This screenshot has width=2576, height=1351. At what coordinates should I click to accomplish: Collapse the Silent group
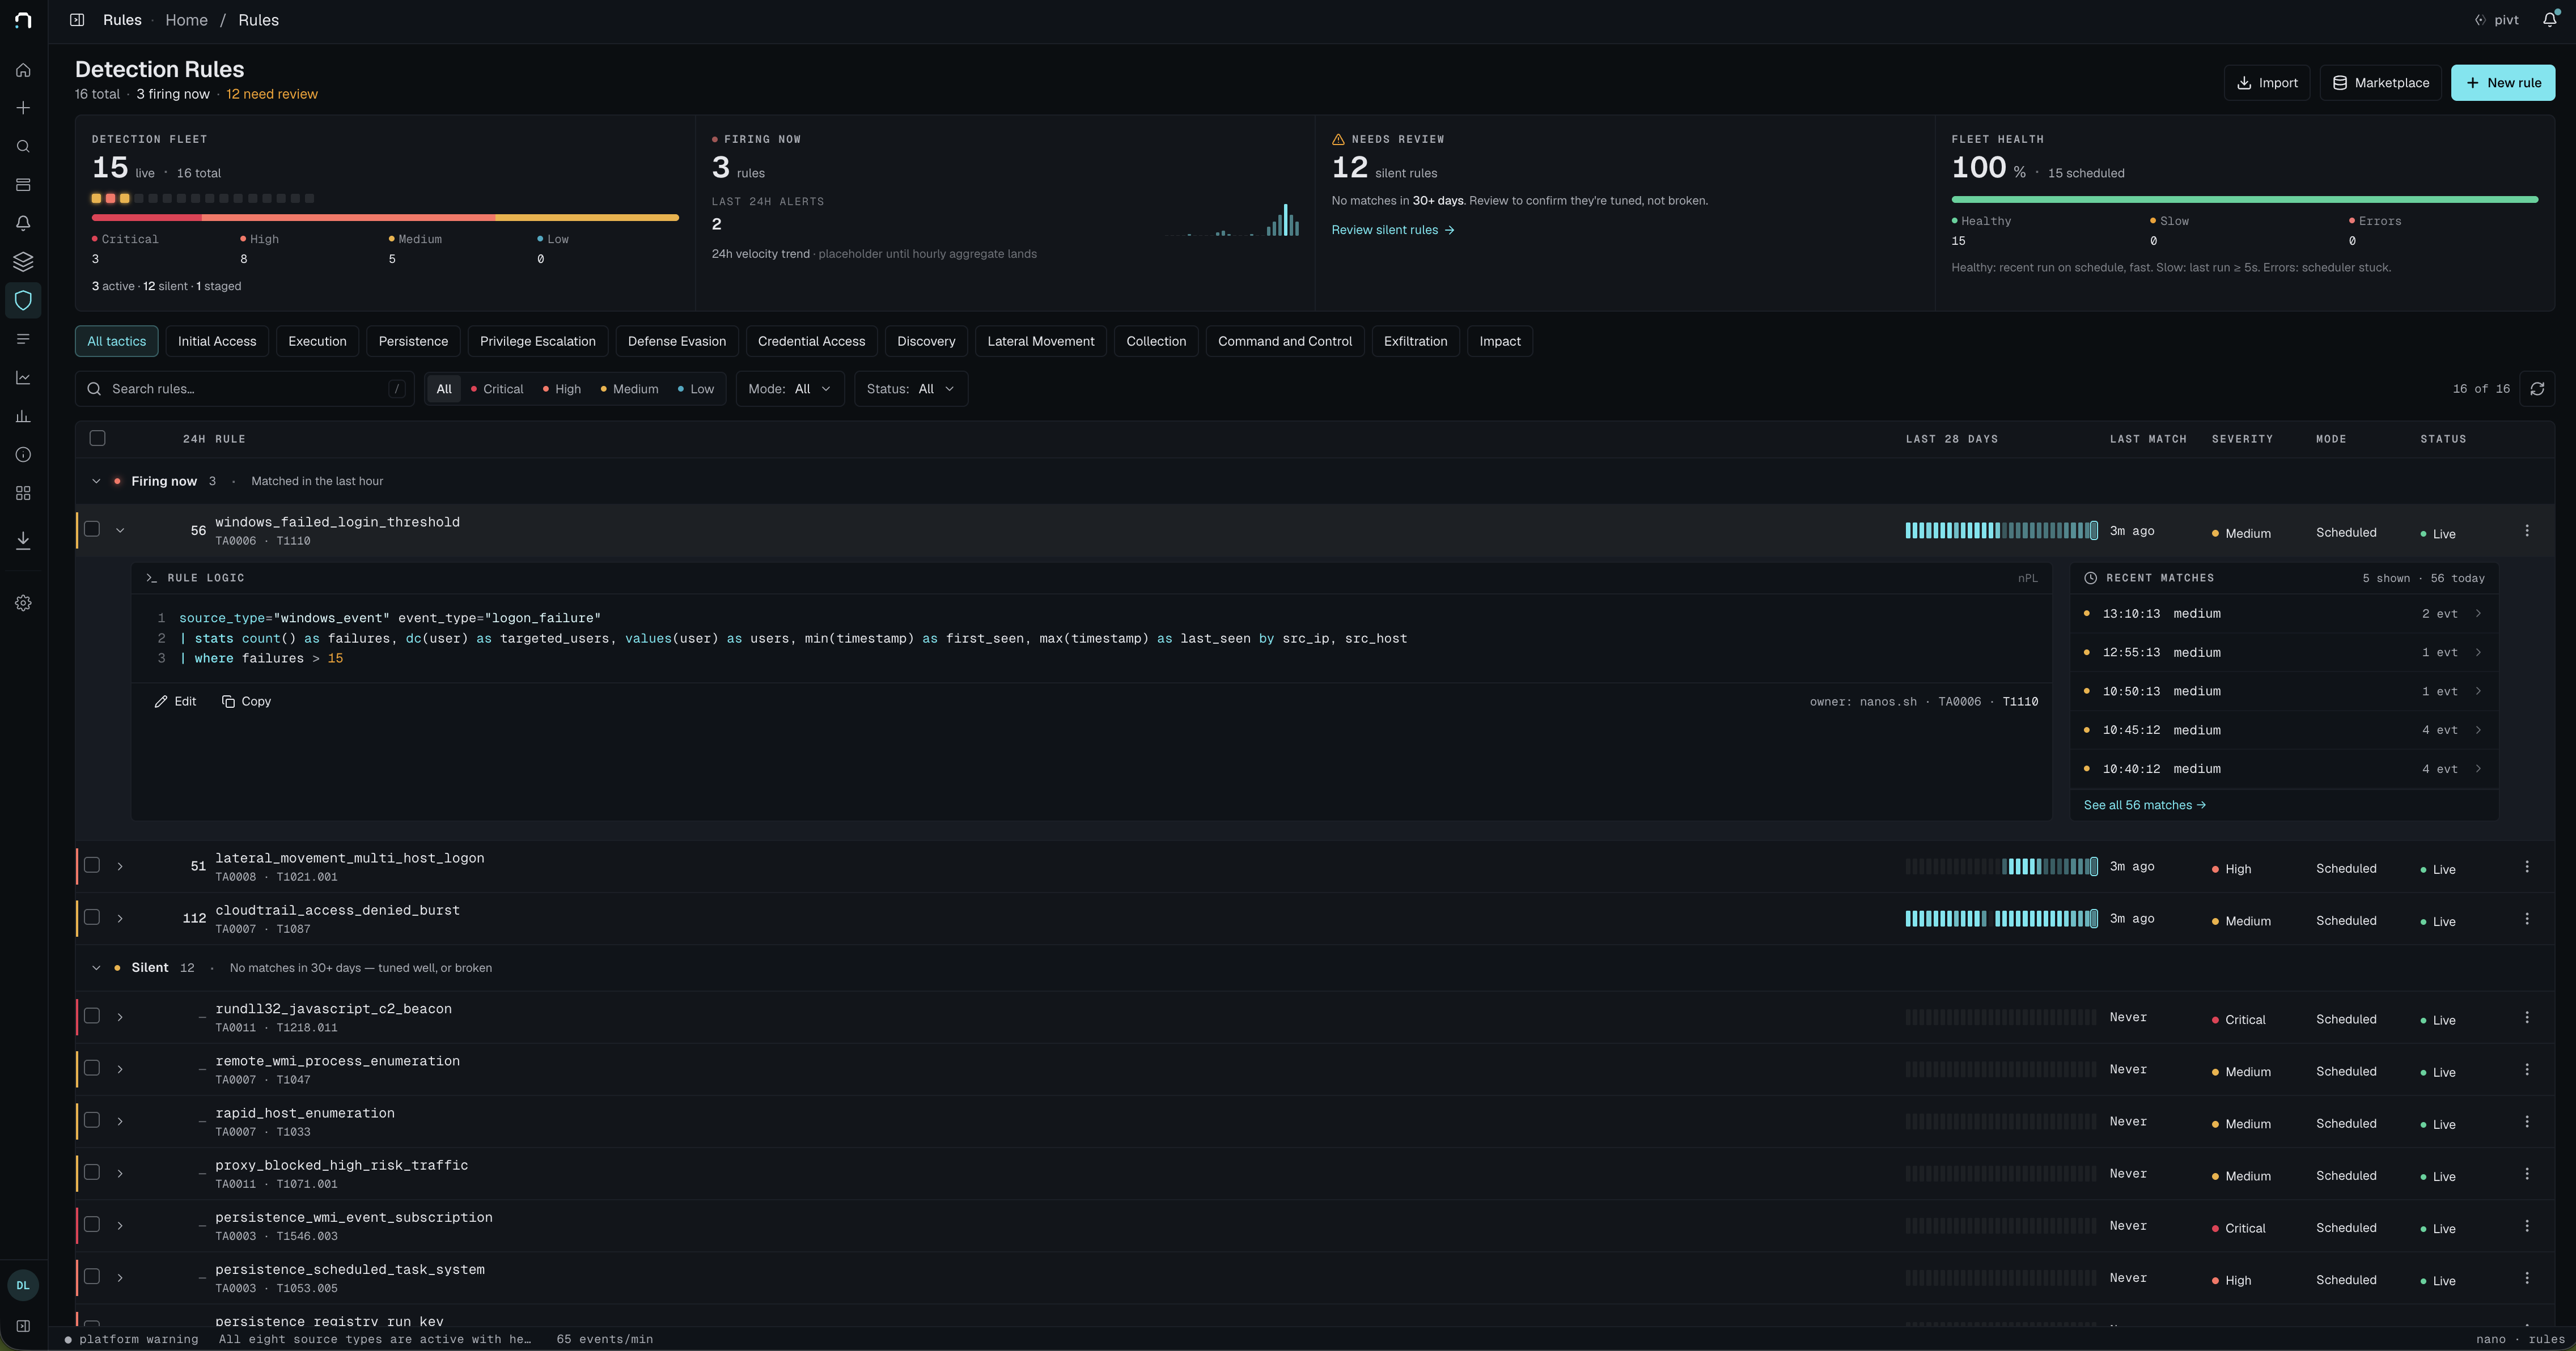(96, 968)
